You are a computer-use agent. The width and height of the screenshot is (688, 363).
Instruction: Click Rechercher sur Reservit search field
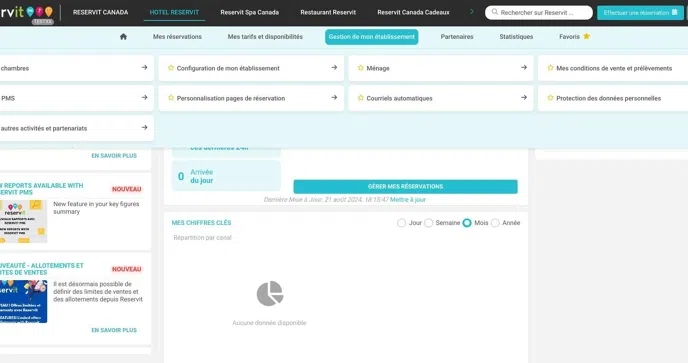coord(539,12)
